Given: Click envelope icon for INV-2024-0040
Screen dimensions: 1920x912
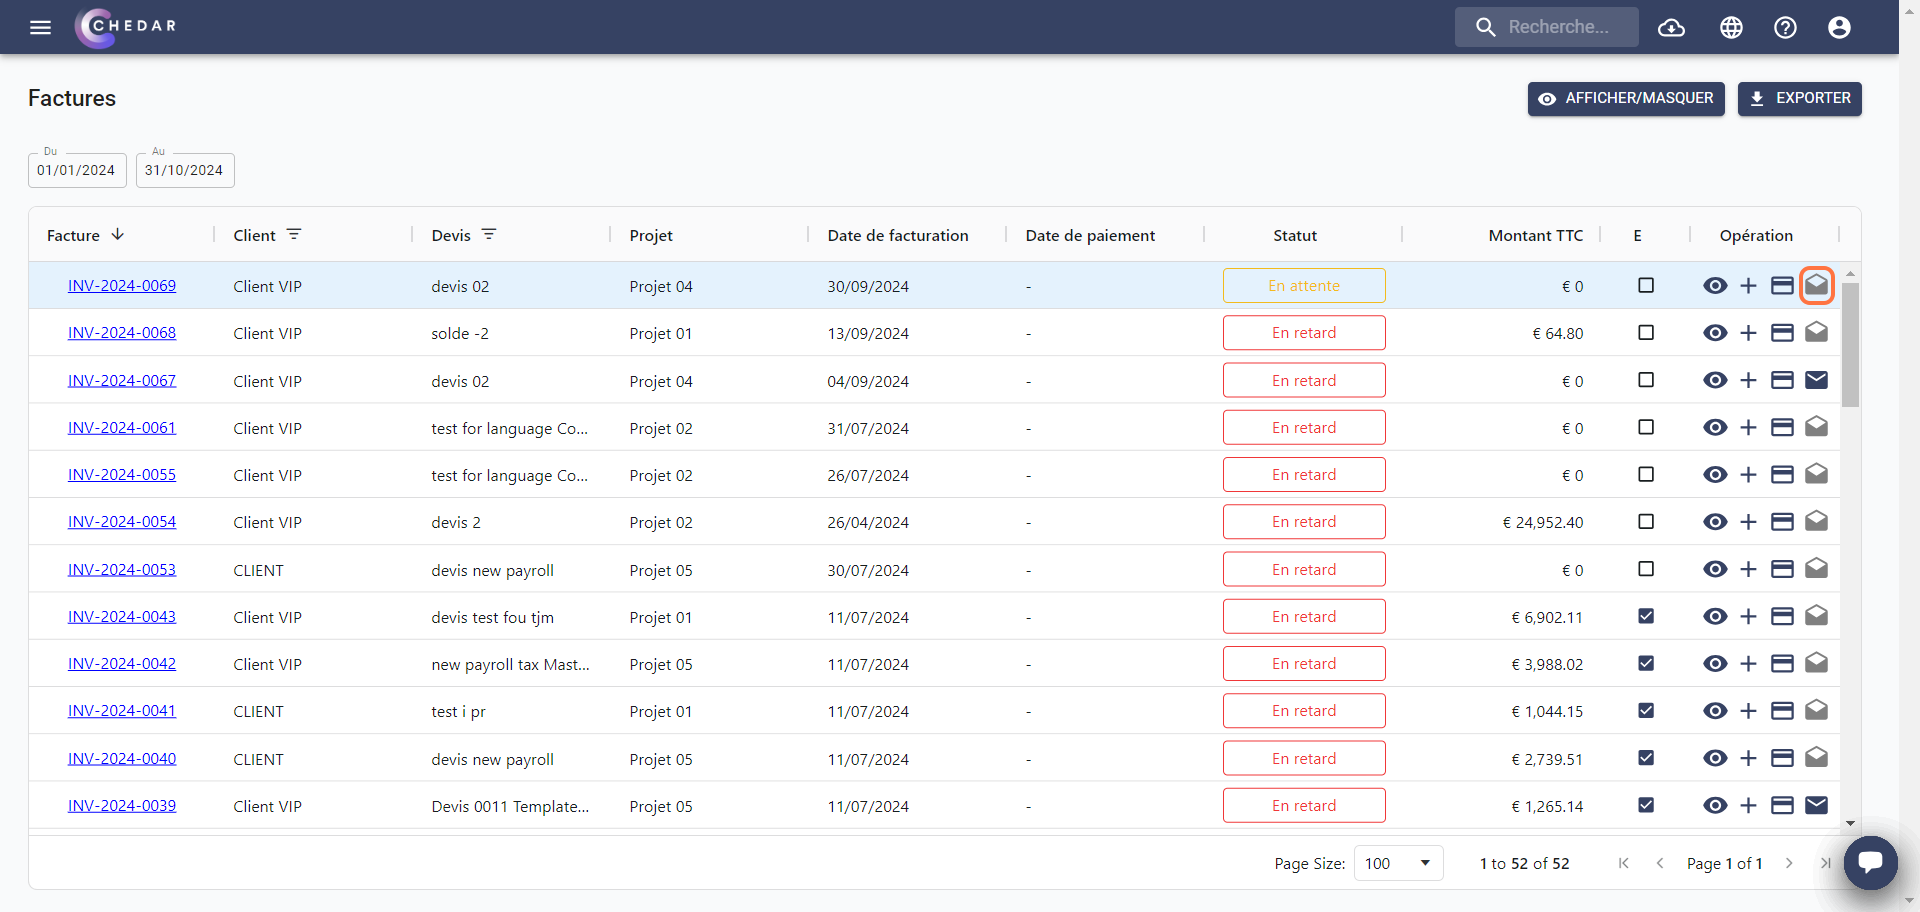Looking at the screenshot, I should coord(1817,757).
